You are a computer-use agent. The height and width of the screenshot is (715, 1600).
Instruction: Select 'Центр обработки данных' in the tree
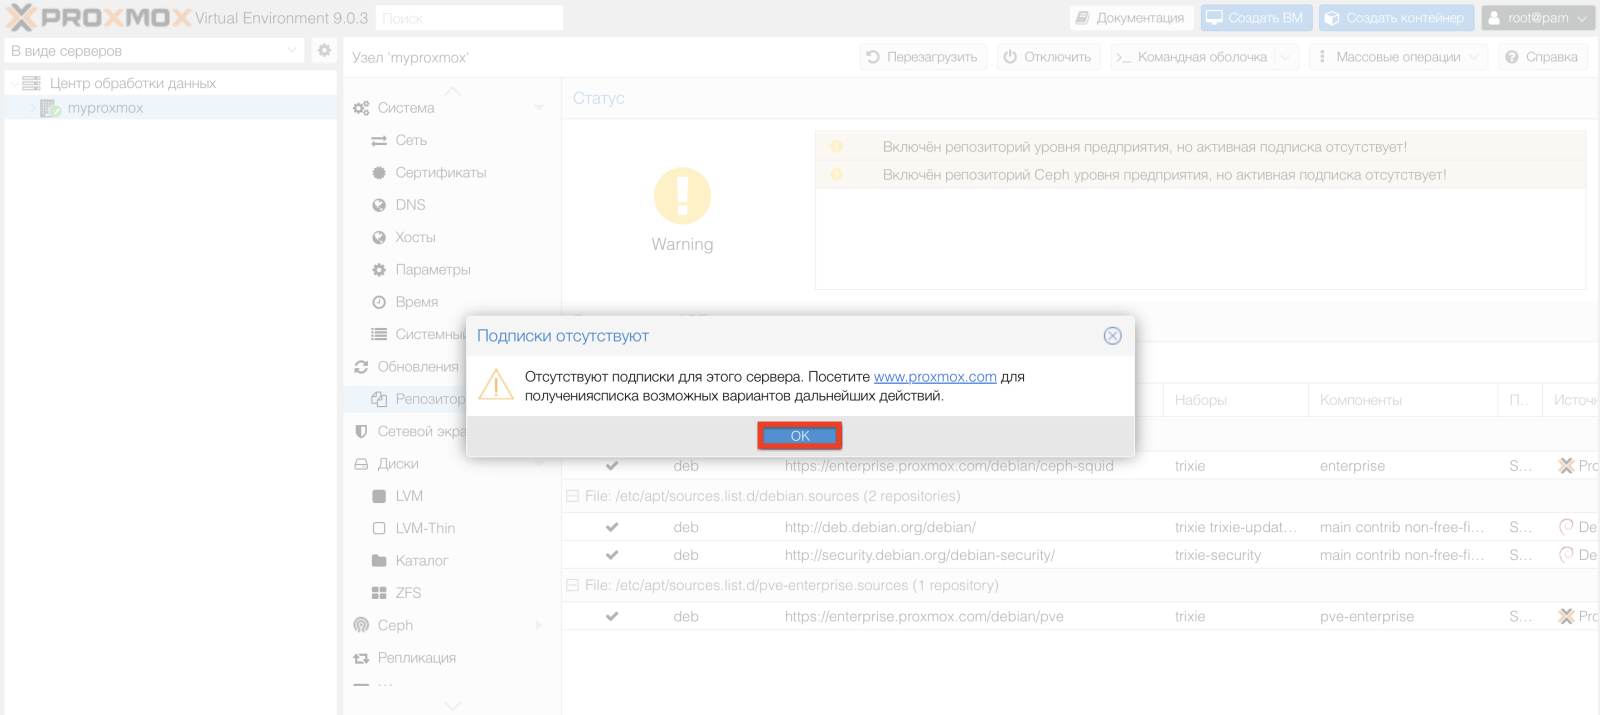click(133, 83)
